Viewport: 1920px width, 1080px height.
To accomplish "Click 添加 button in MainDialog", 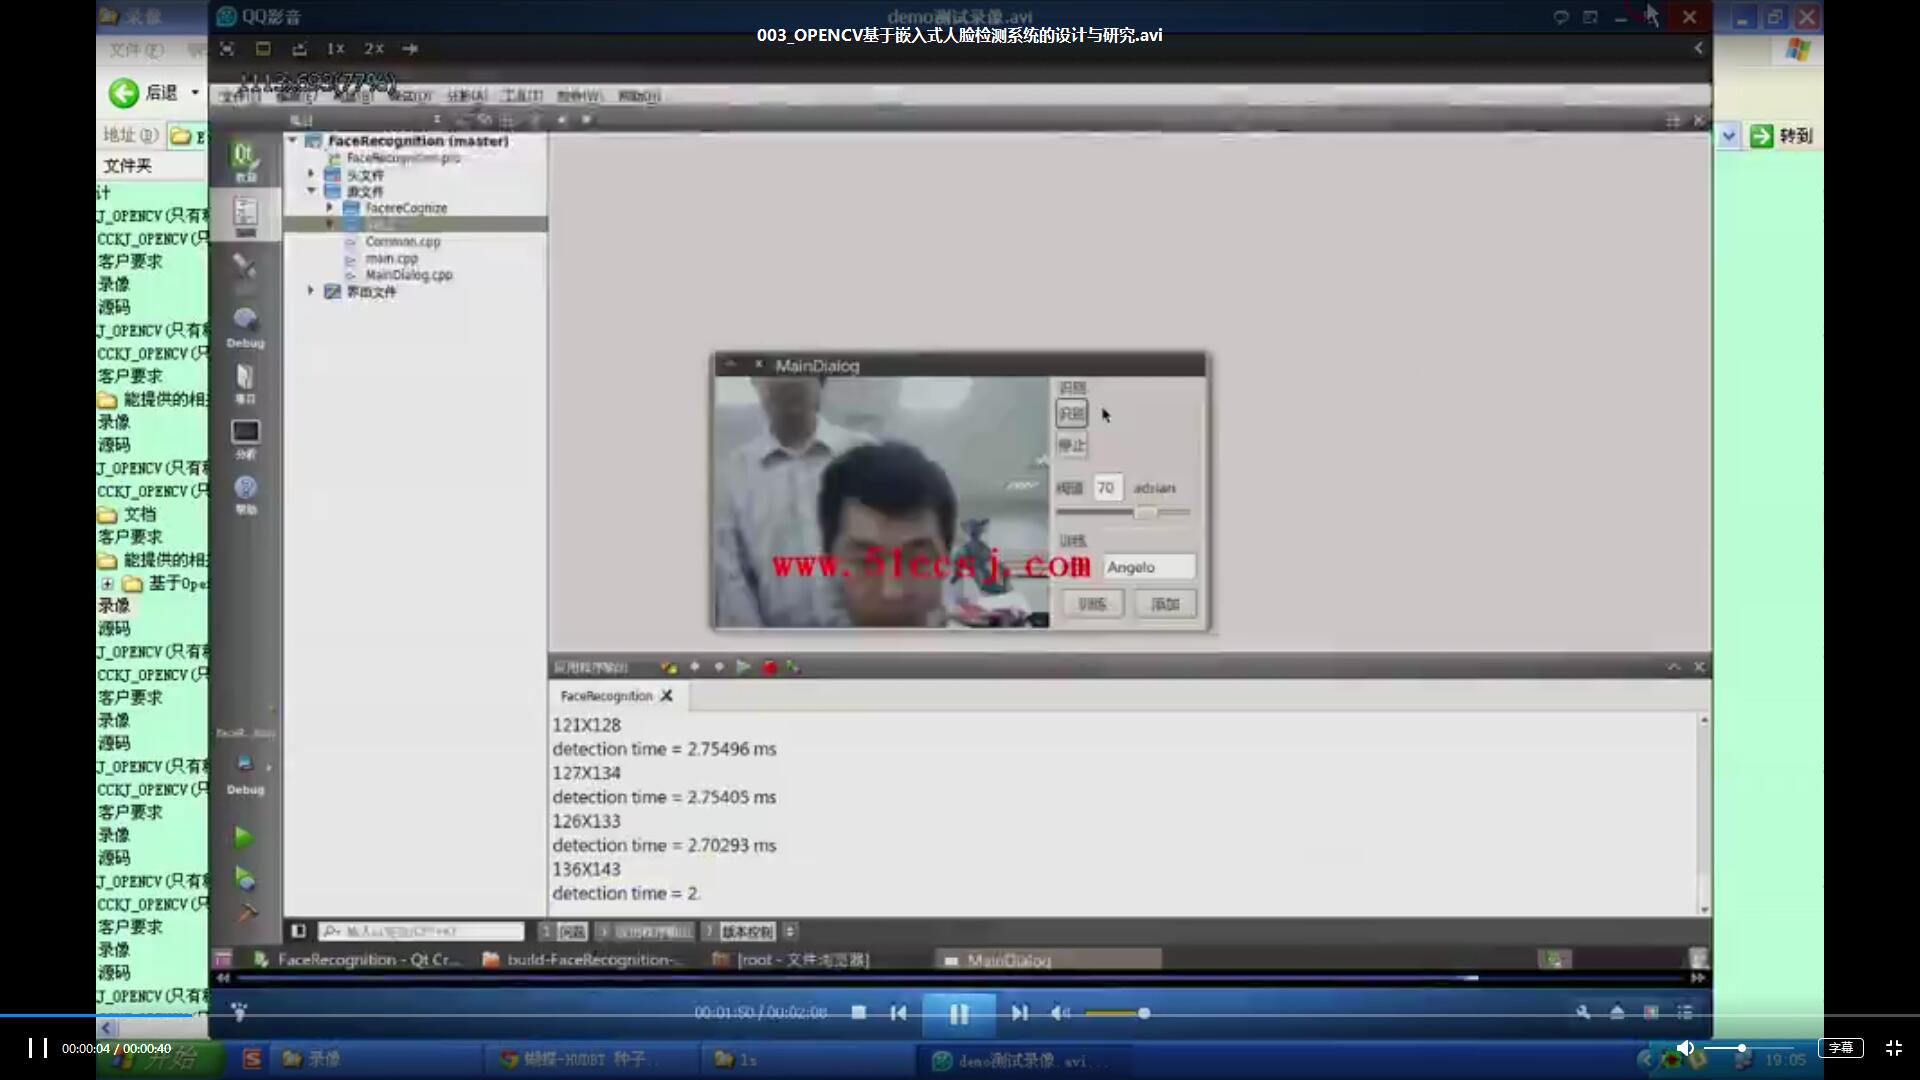I will [x=1165, y=604].
